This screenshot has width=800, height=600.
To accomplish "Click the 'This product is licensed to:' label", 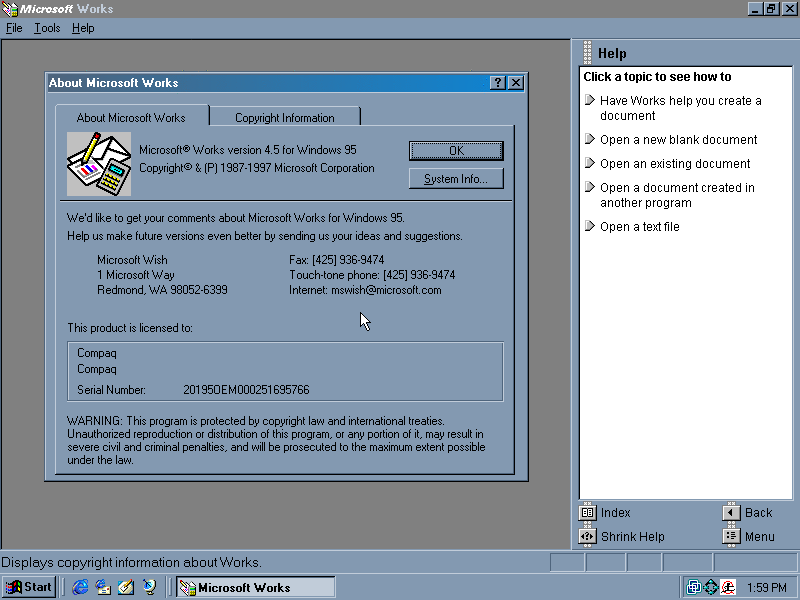I will (130, 328).
